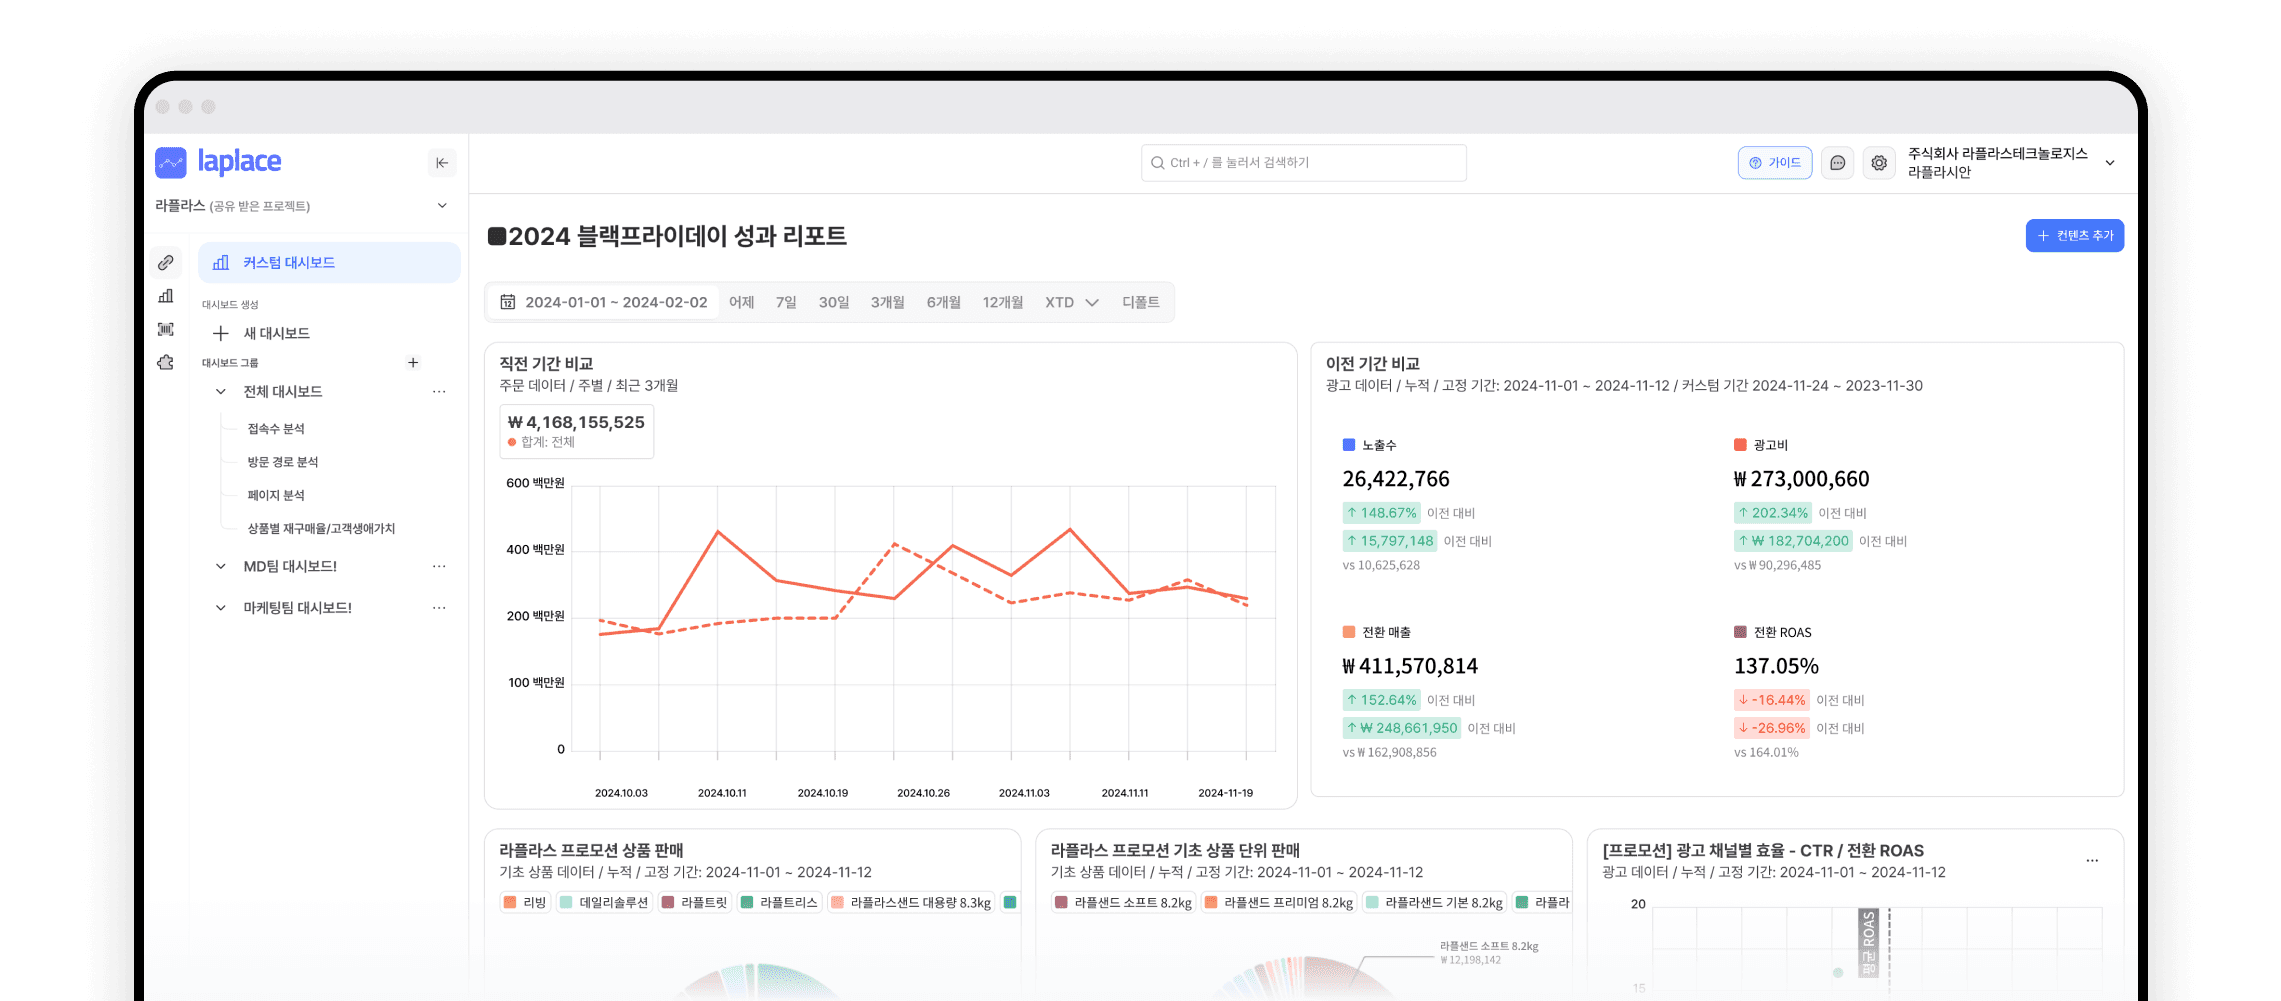This screenshot has width=2281, height=1001.
Task: Select the 3개월 date preset
Action: pyautogui.click(x=887, y=302)
